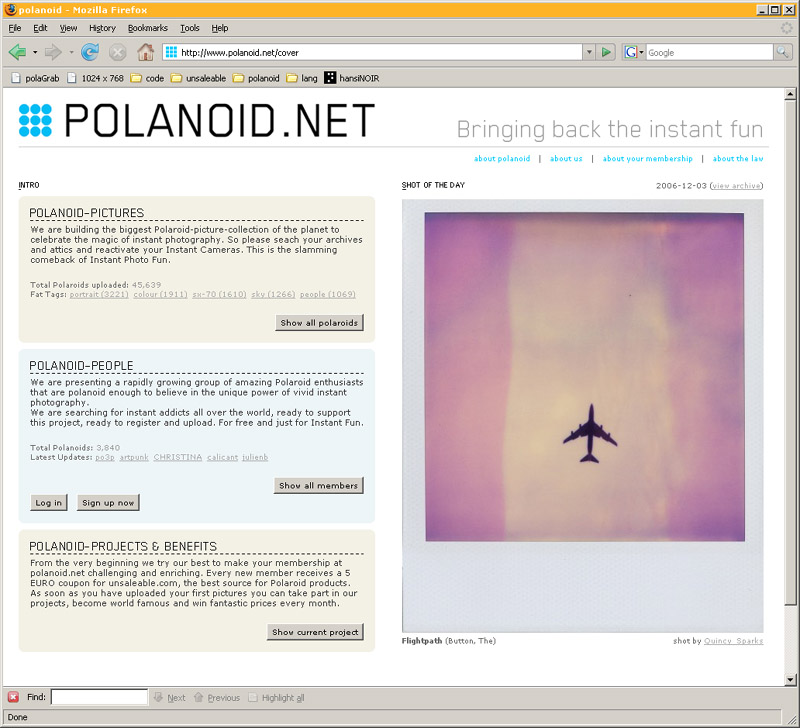The height and width of the screenshot is (728, 800).
Task: Click into the Google search box
Action: click(x=709, y=52)
